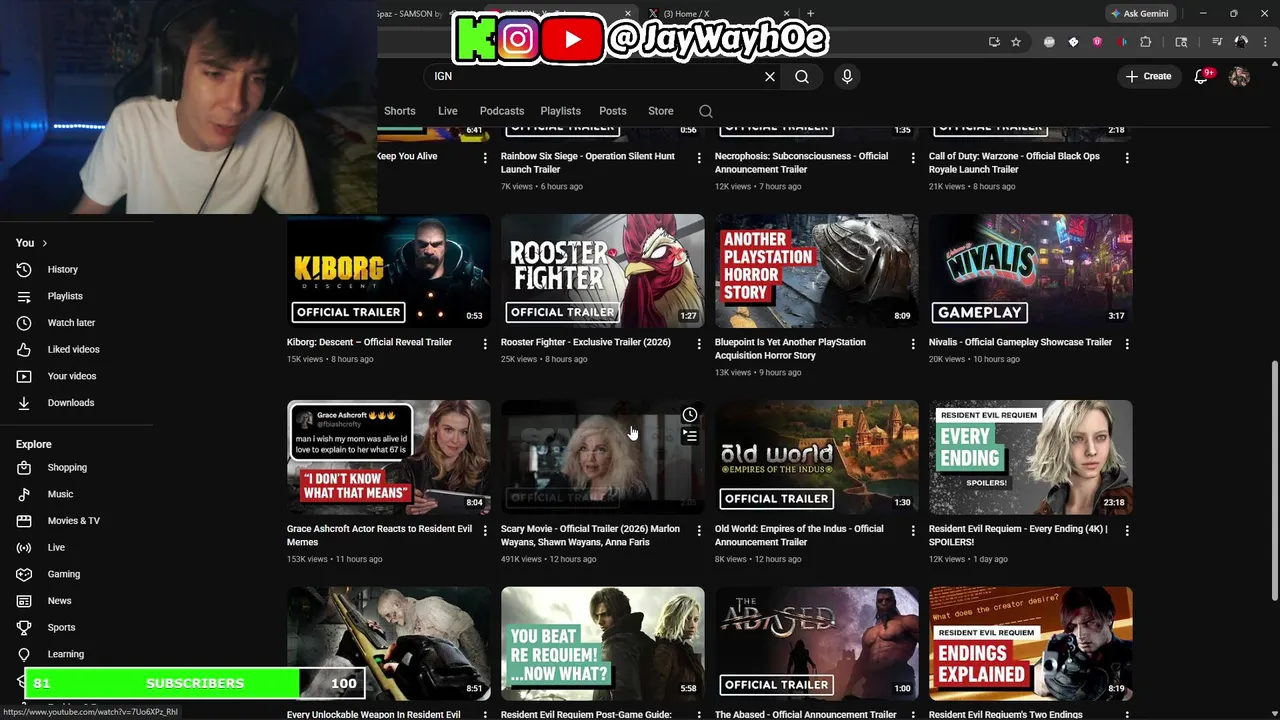Open History in the sidebar
The height and width of the screenshot is (720, 1280).
point(62,269)
